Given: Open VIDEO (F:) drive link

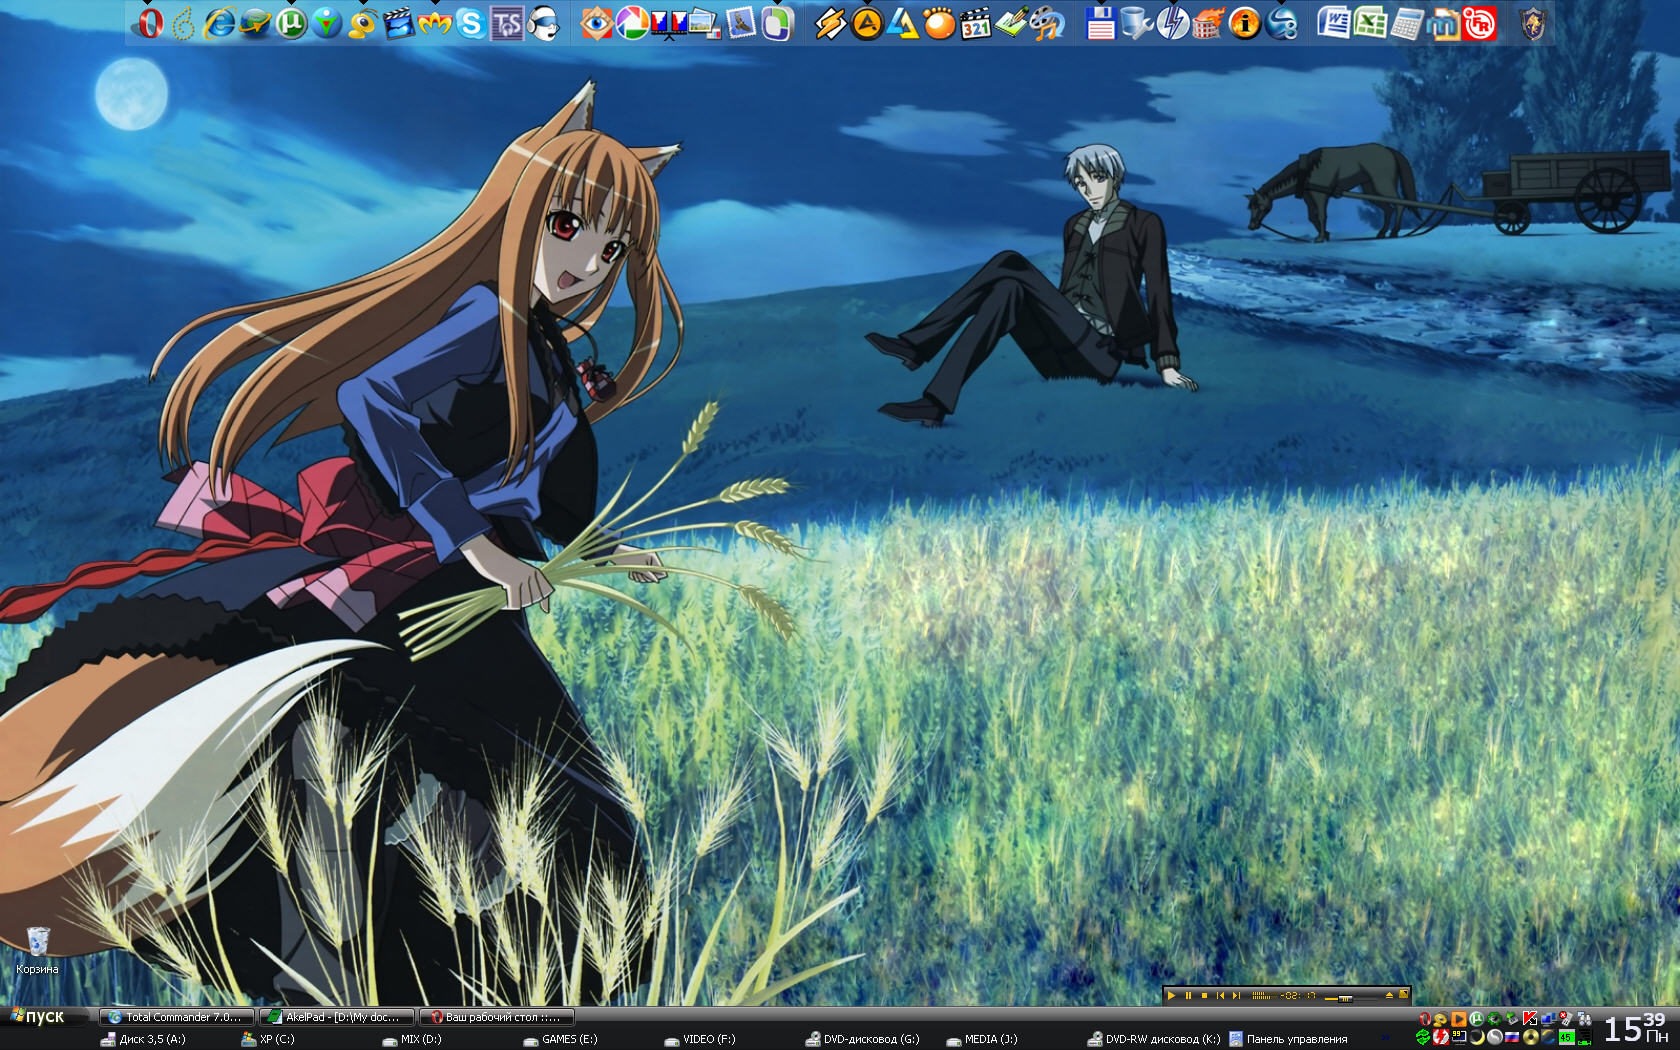Looking at the screenshot, I should click(x=699, y=1039).
